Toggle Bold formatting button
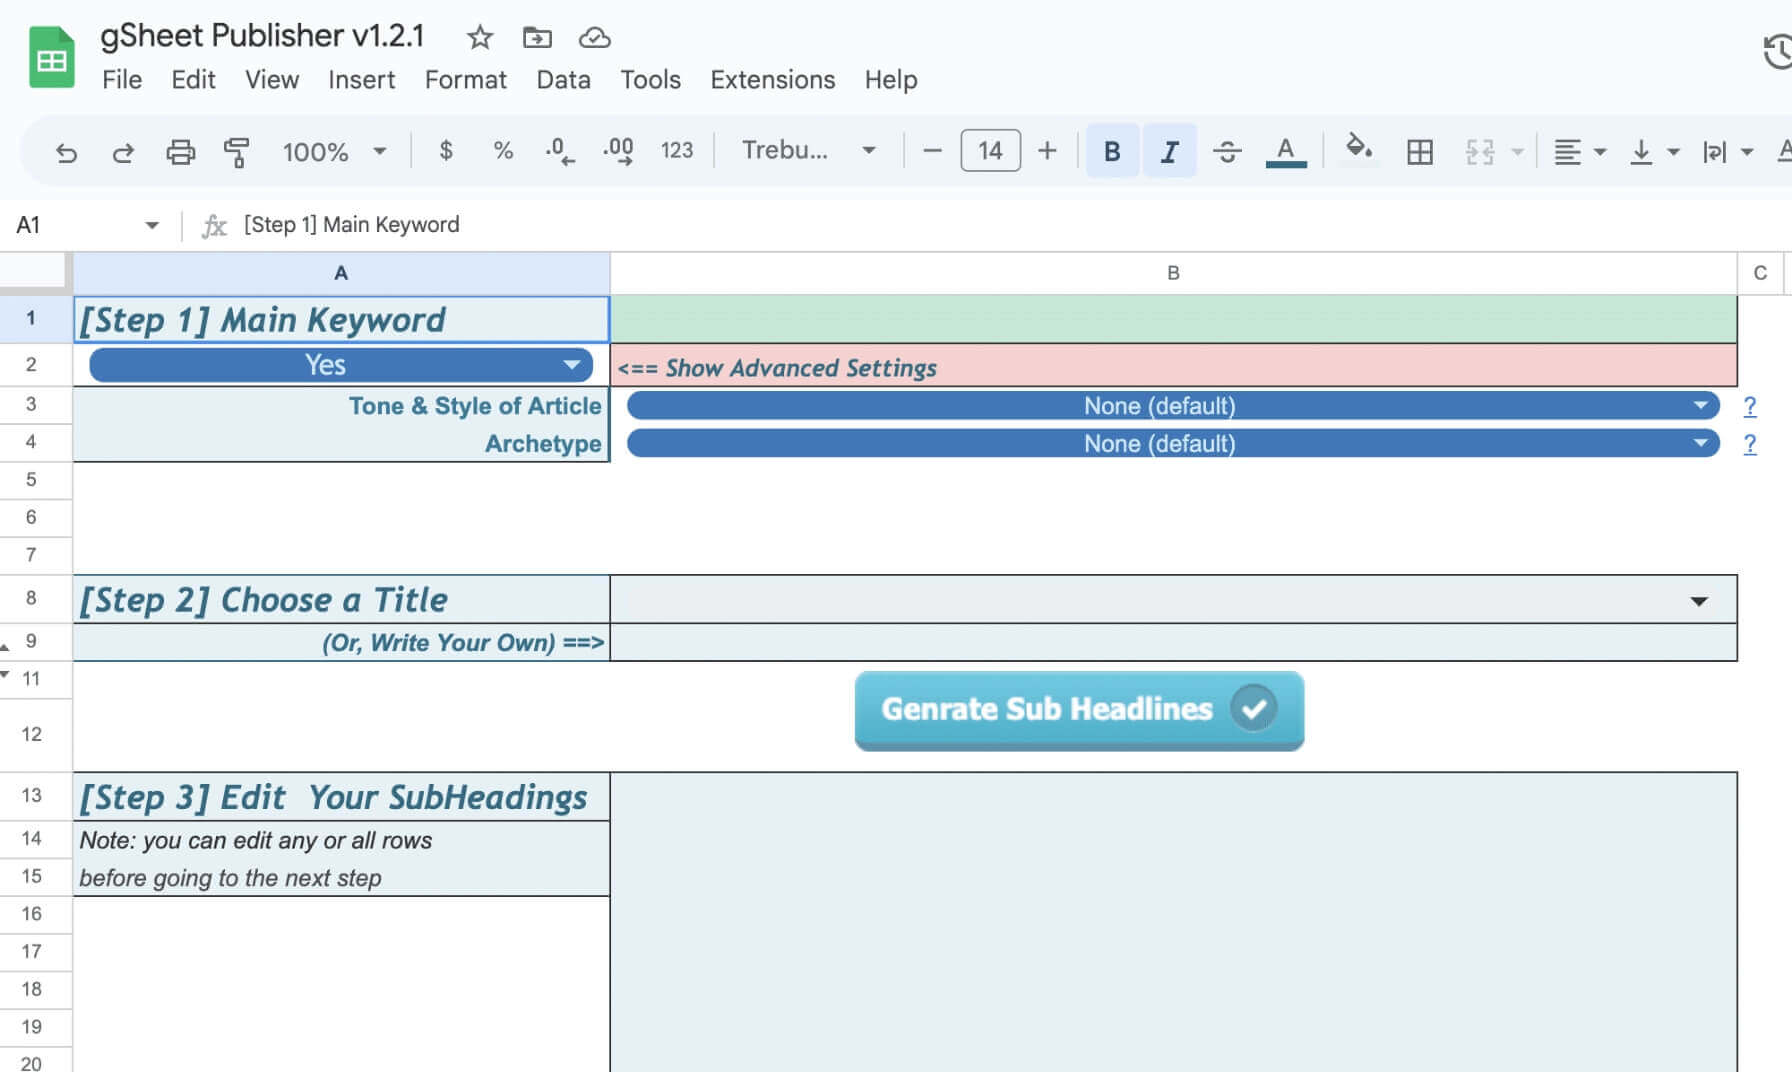Image resolution: width=1792 pixels, height=1072 pixels. point(1111,151)
